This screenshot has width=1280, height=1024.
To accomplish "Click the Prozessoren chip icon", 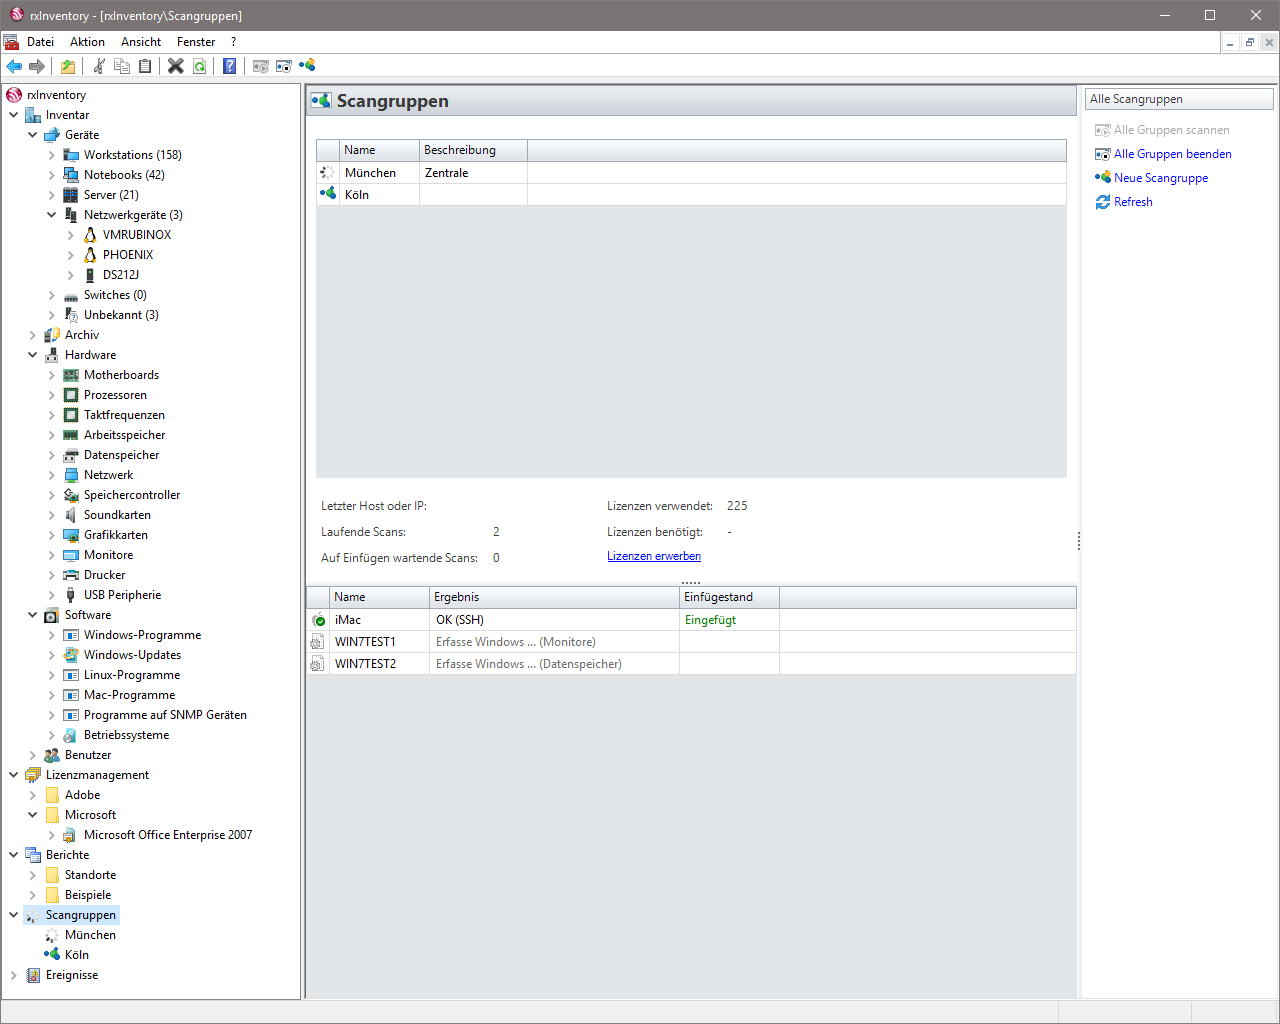I will tap(71, 395).
